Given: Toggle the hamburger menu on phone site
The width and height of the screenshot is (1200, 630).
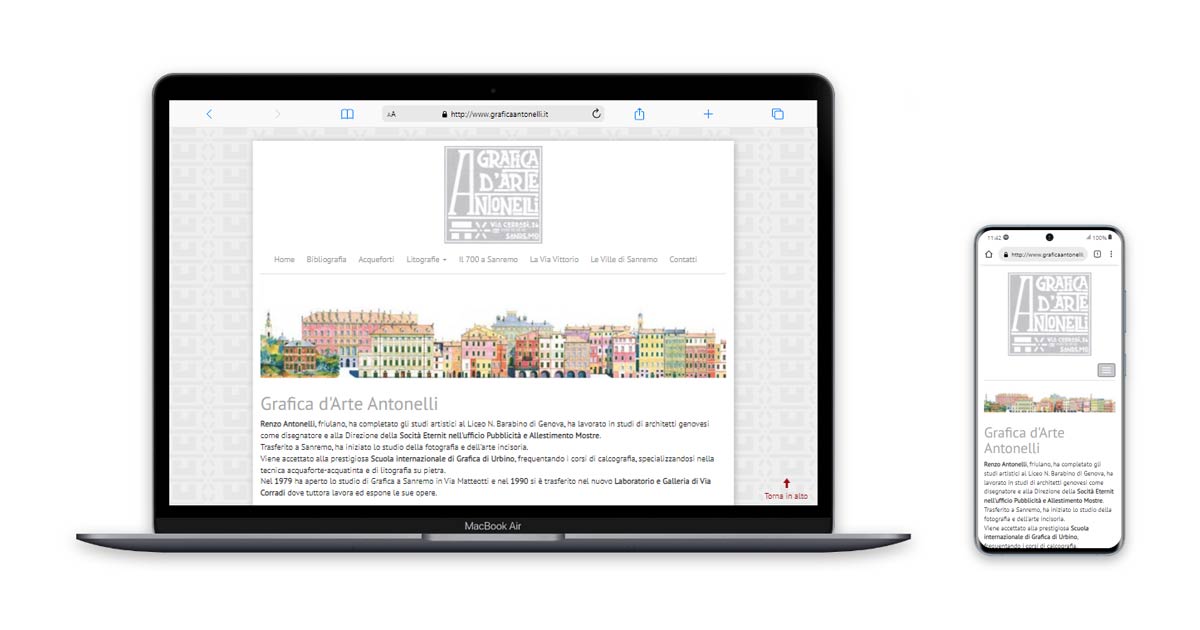Looking at the screenshot, I should point(1106,370).
